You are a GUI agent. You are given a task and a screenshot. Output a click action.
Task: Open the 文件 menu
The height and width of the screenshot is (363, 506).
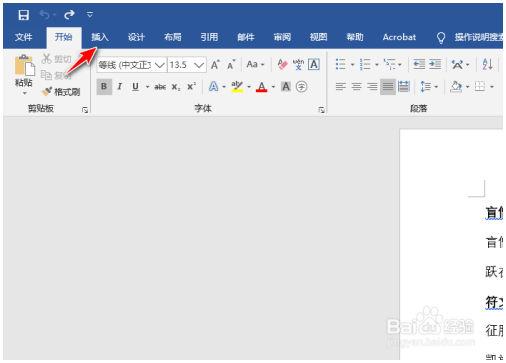(x=23, y=37)
